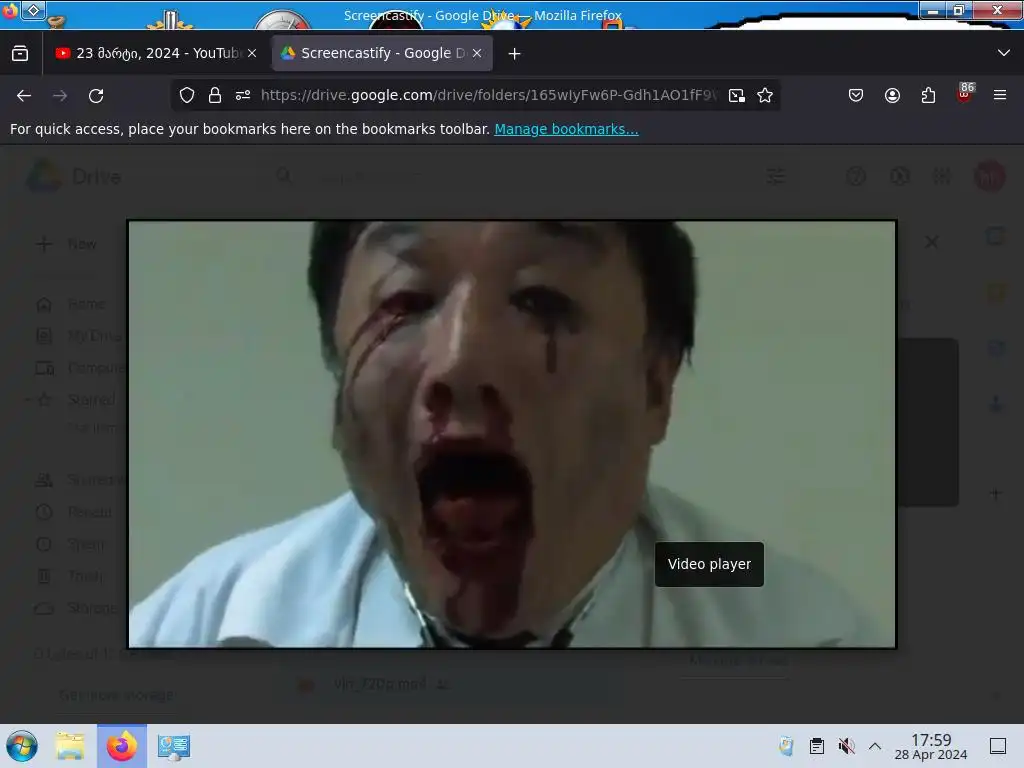Open picture-in-picture icon in address bar
1024x768 pixels.
(737, 95)
